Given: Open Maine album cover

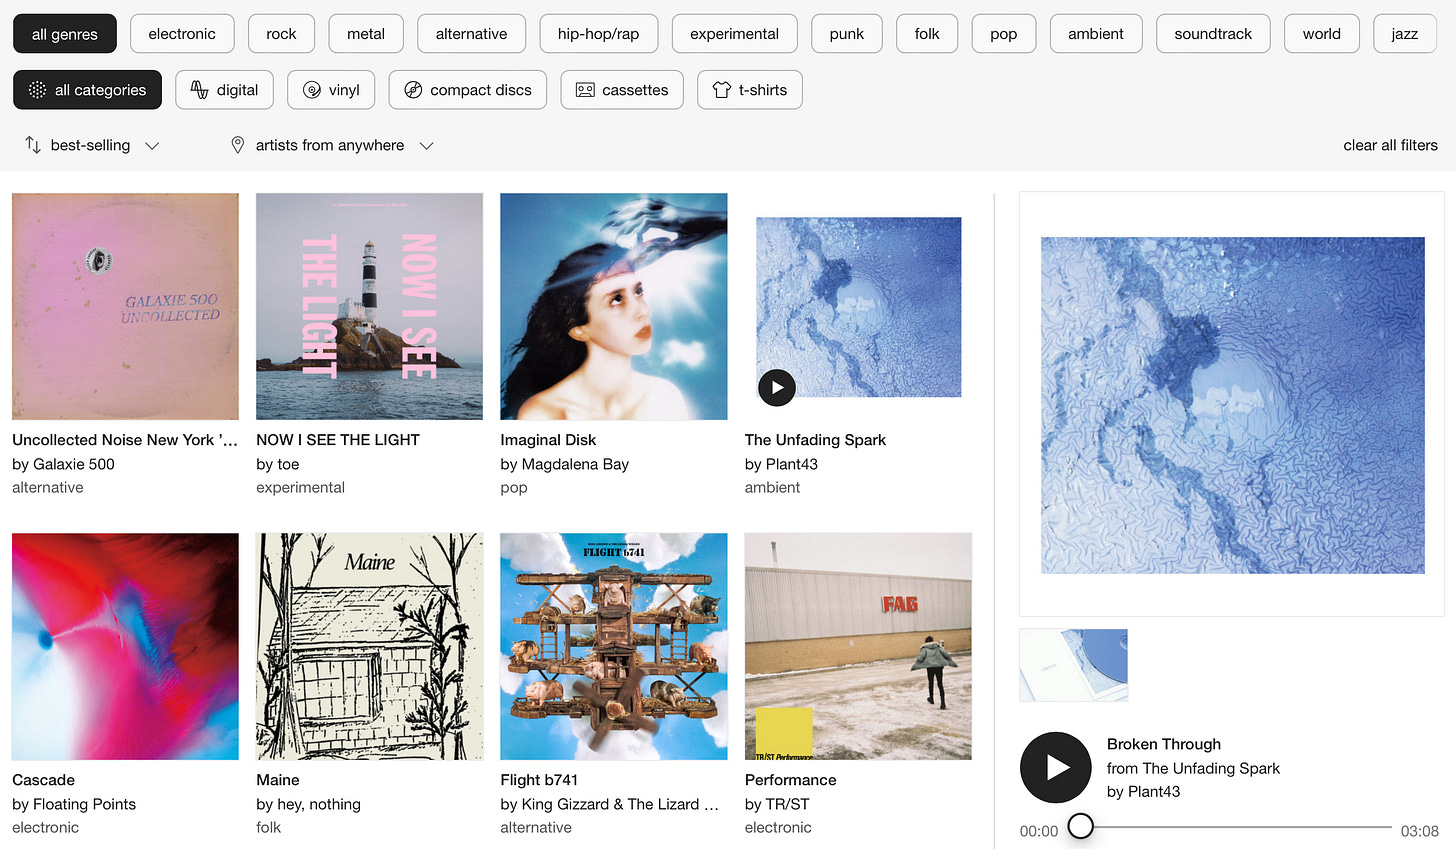Looking at the screenshot, I should point(369,646).
